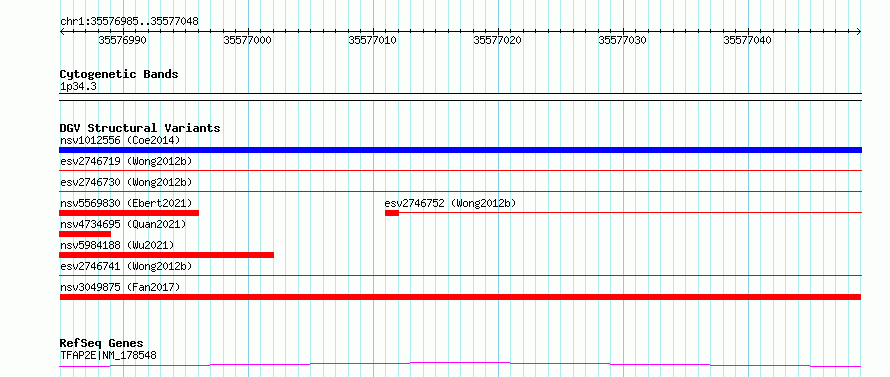The image size is (890, 377).
Task: Open the esv2746741 (Wong2012b) variant
Action: tap(126, 266)
